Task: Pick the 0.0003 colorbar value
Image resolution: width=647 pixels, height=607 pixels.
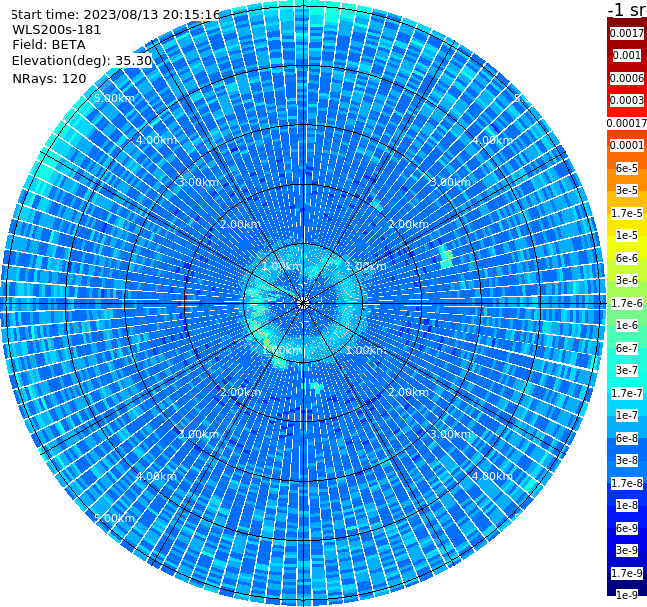Action: 627,100
